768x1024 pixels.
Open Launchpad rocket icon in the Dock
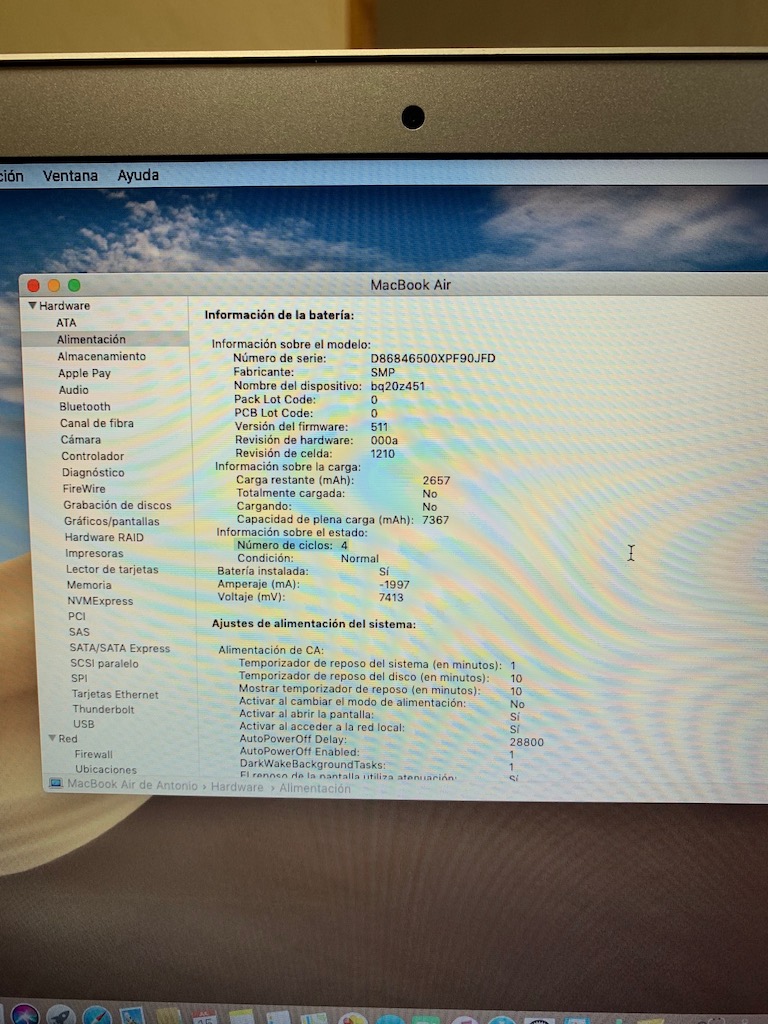[61, 1015]
